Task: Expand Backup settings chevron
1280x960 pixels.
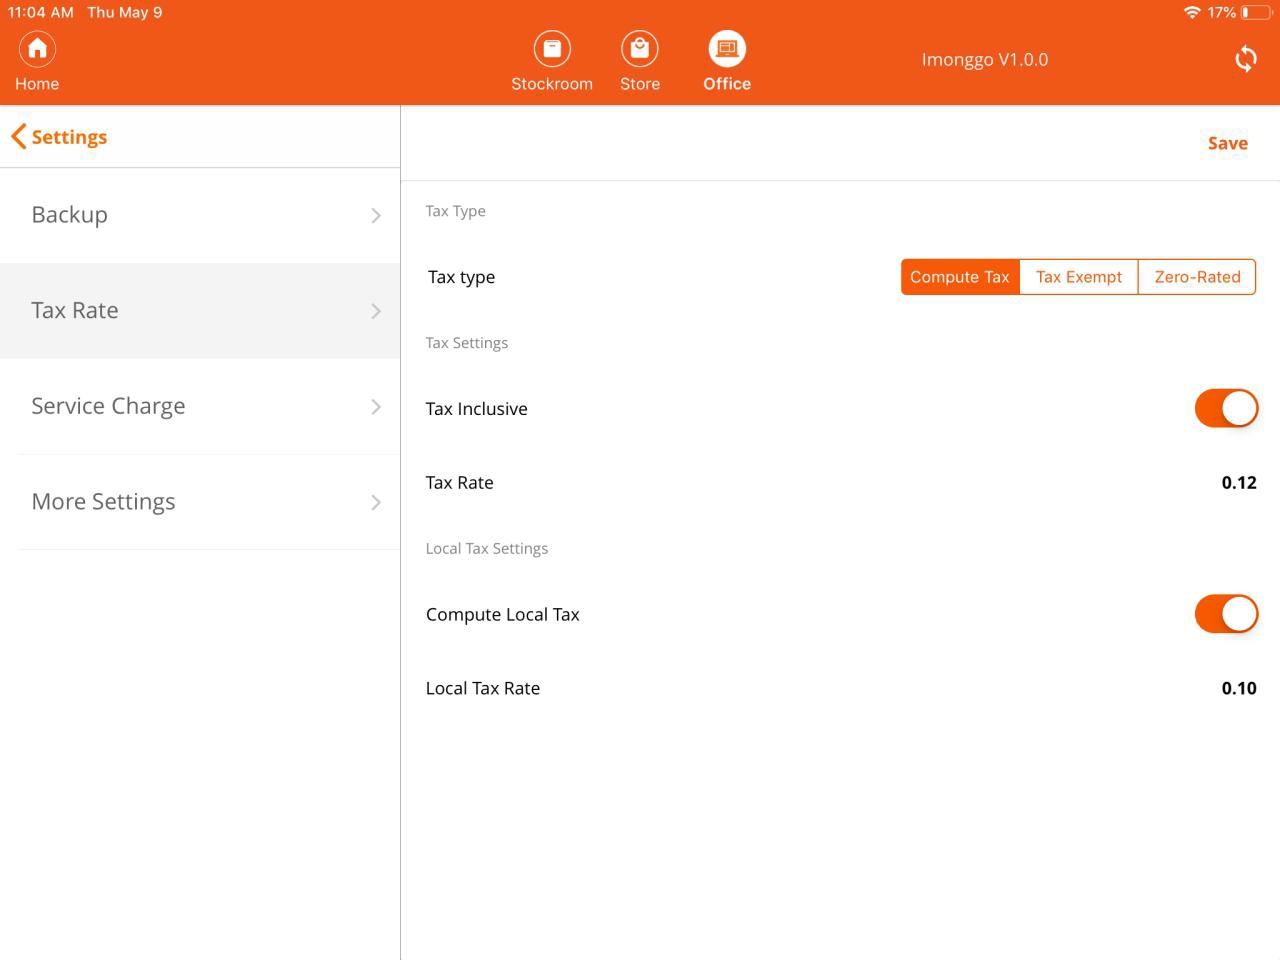Action: click(376, 215)
